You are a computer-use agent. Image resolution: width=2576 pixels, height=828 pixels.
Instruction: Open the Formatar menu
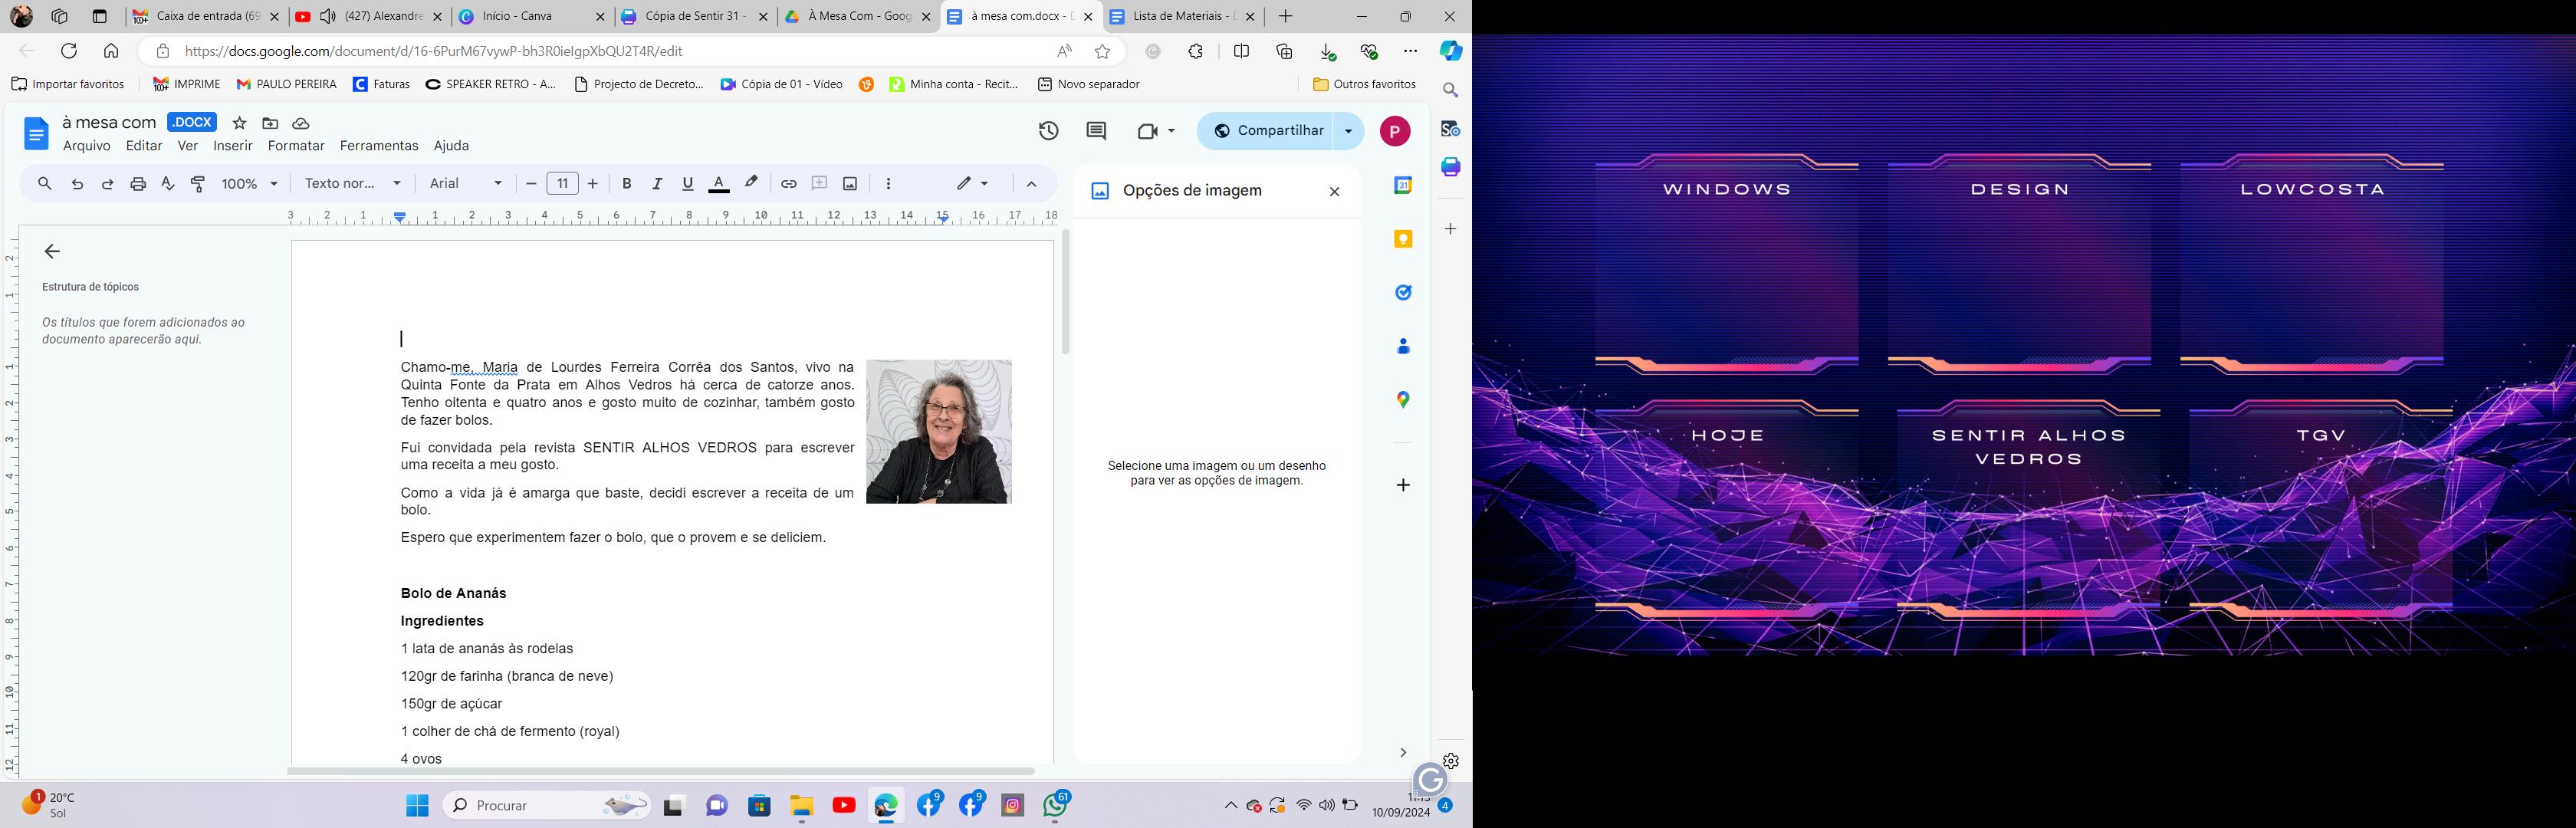pyautogui.click(x=296, y=146)
